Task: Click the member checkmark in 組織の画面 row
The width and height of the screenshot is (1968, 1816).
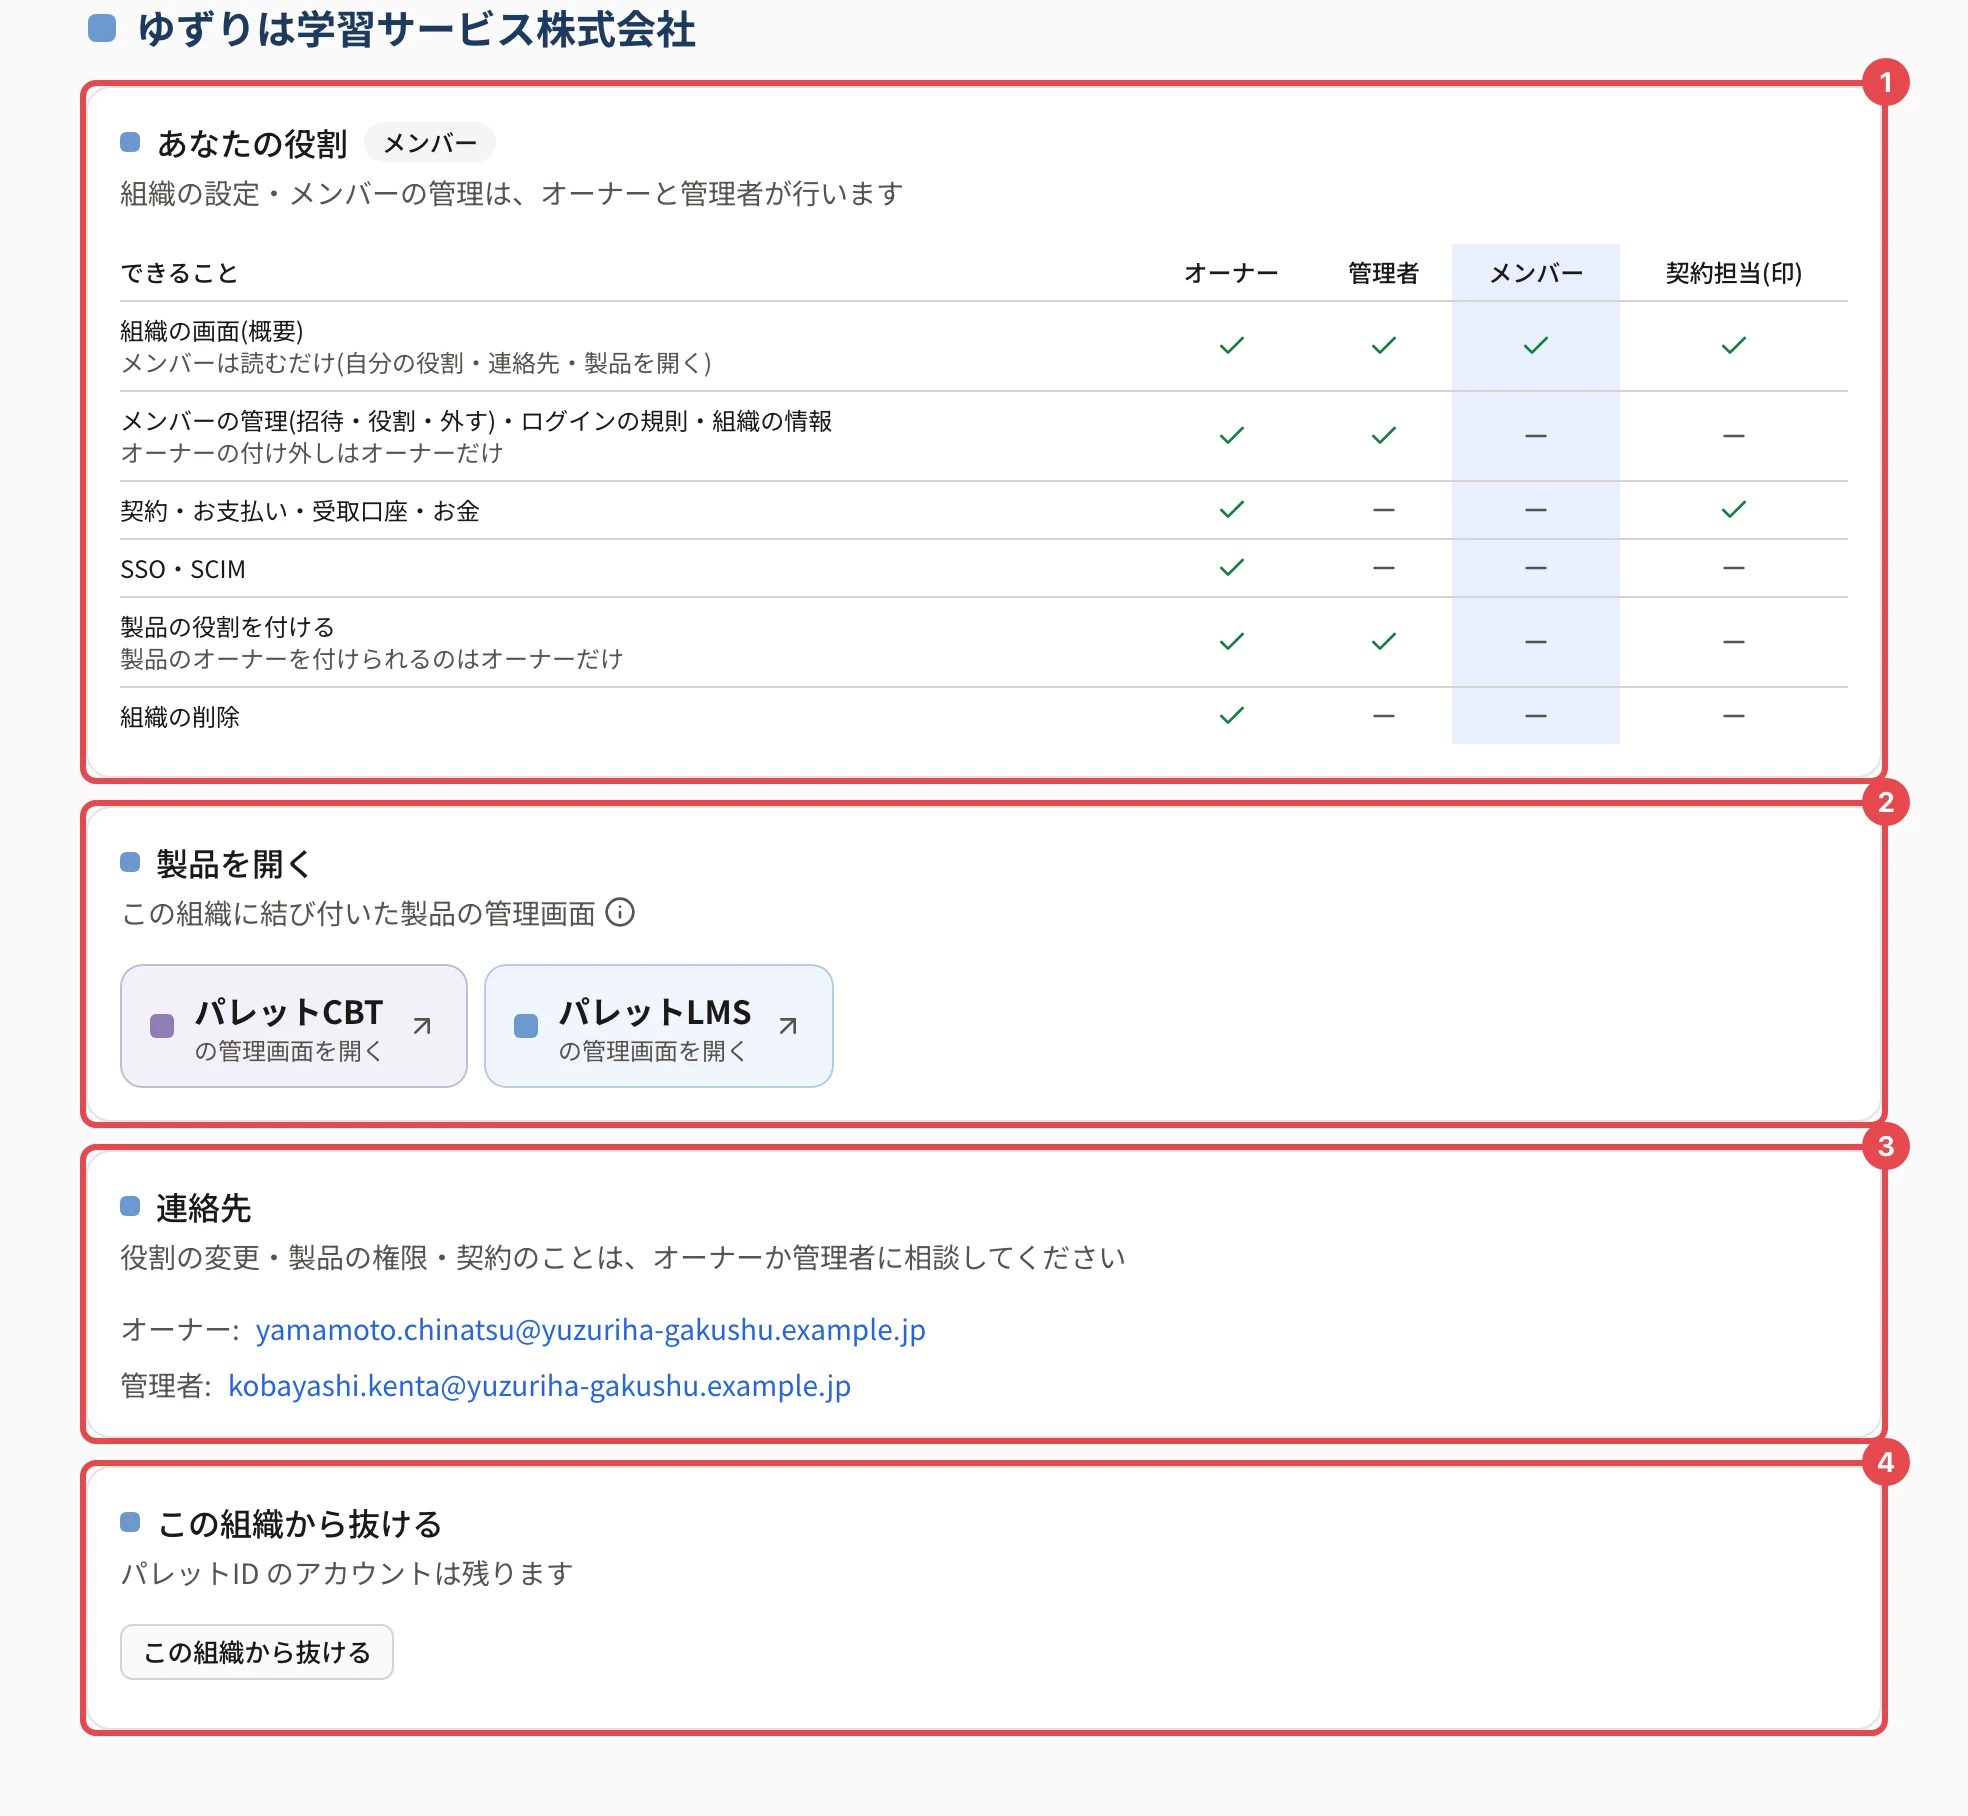Action: point(1536,345)
